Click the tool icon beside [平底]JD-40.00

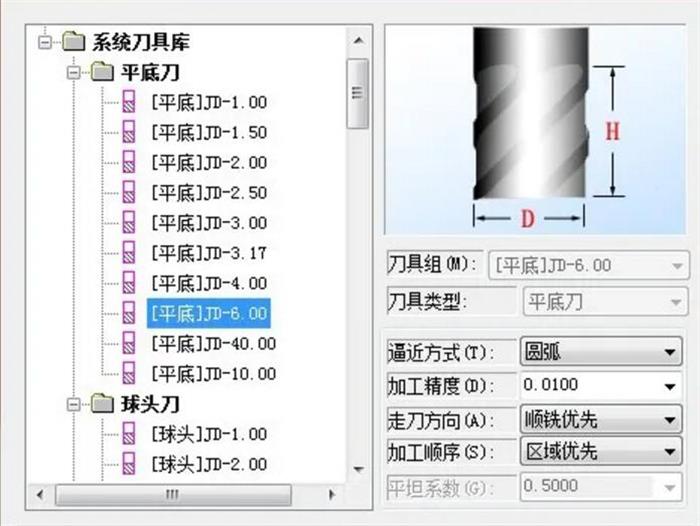point(129,343)
